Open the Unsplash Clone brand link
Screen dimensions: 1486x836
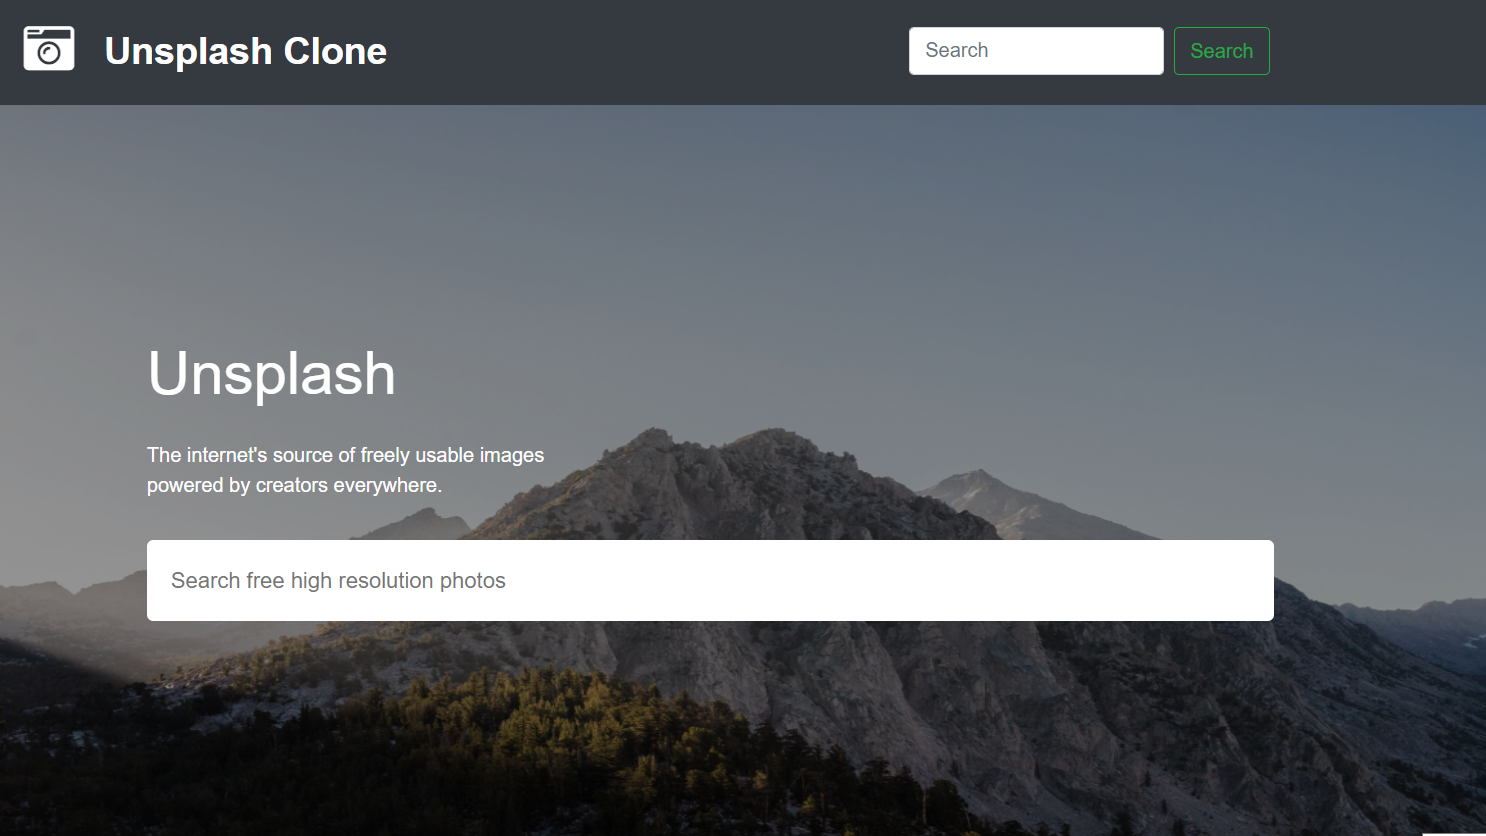click(245, 51)
